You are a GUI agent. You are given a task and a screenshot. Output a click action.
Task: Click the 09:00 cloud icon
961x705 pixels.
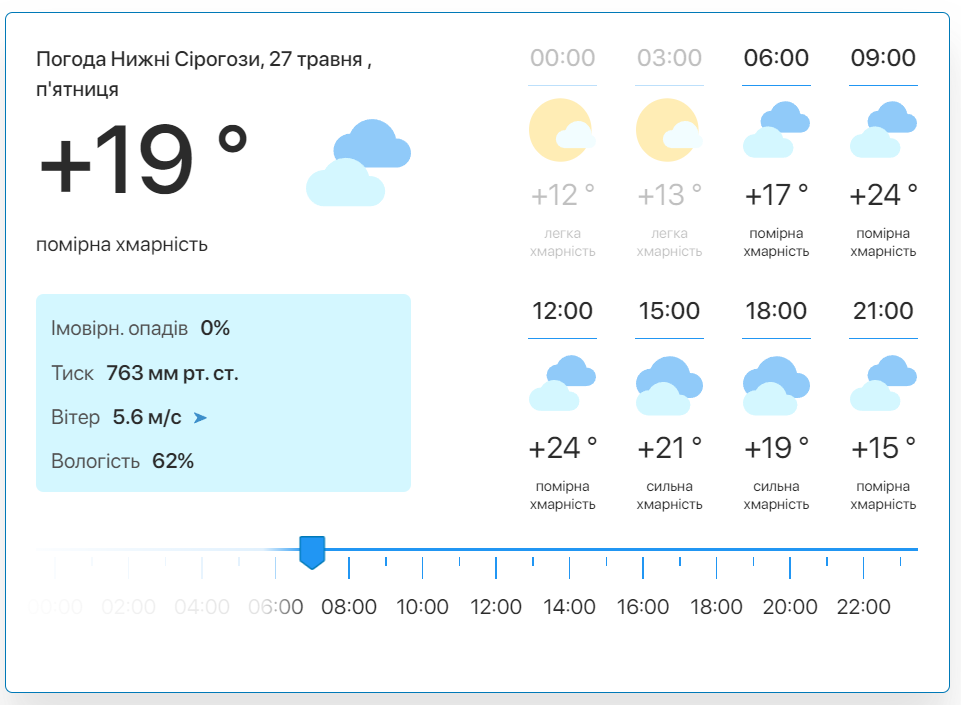click(883, 130)
